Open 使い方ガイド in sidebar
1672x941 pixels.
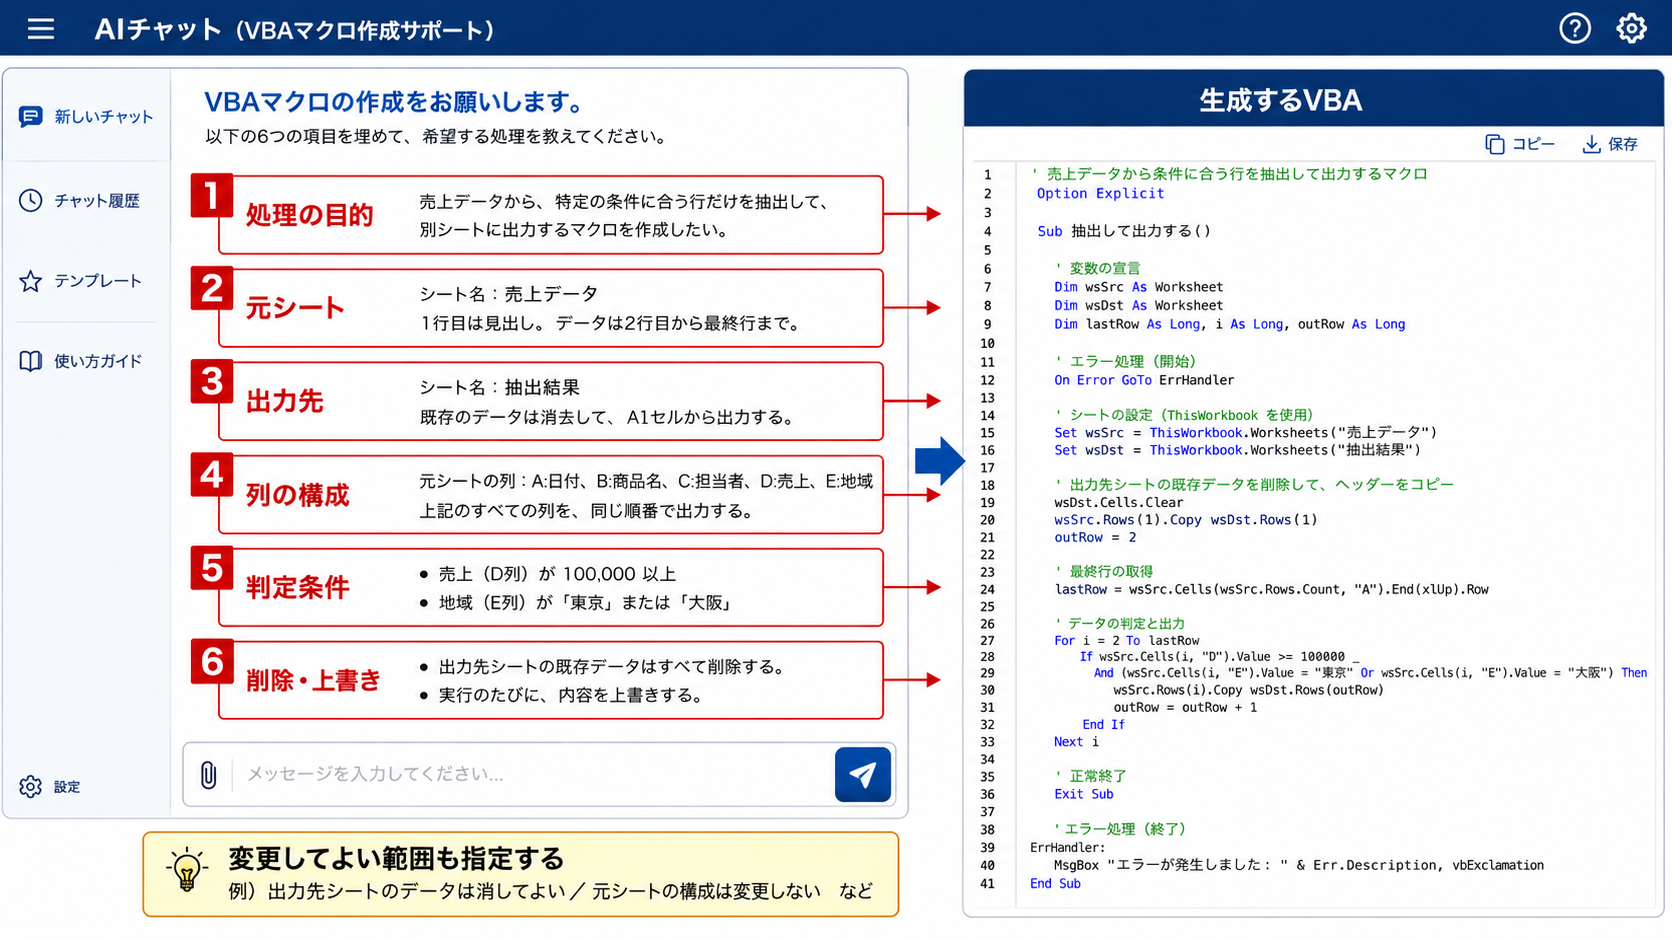pyautogui.click(x=81, y=361)
